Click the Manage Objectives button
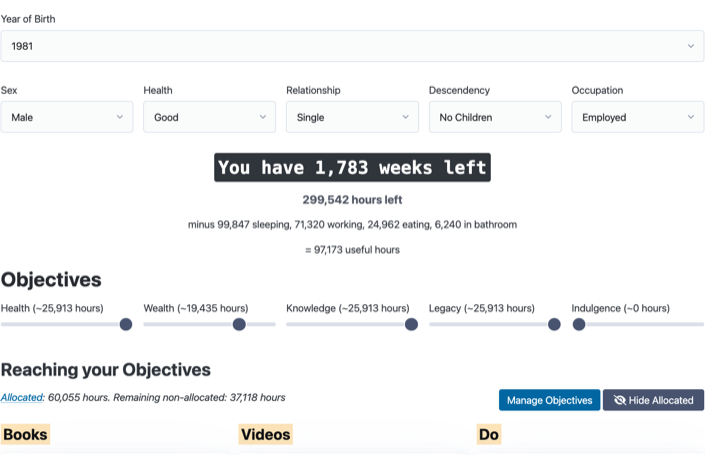This screenshot has height=455, width=705. (549, 400)
